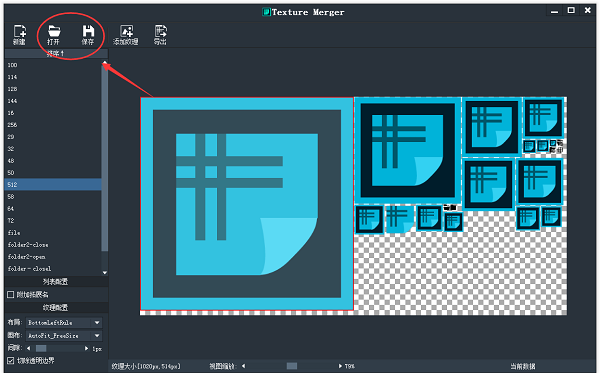Image resolution: width=600 pixels, height=373 pixels.
Task: Select the texture named 50 in the list
Action: pos(53,173)
